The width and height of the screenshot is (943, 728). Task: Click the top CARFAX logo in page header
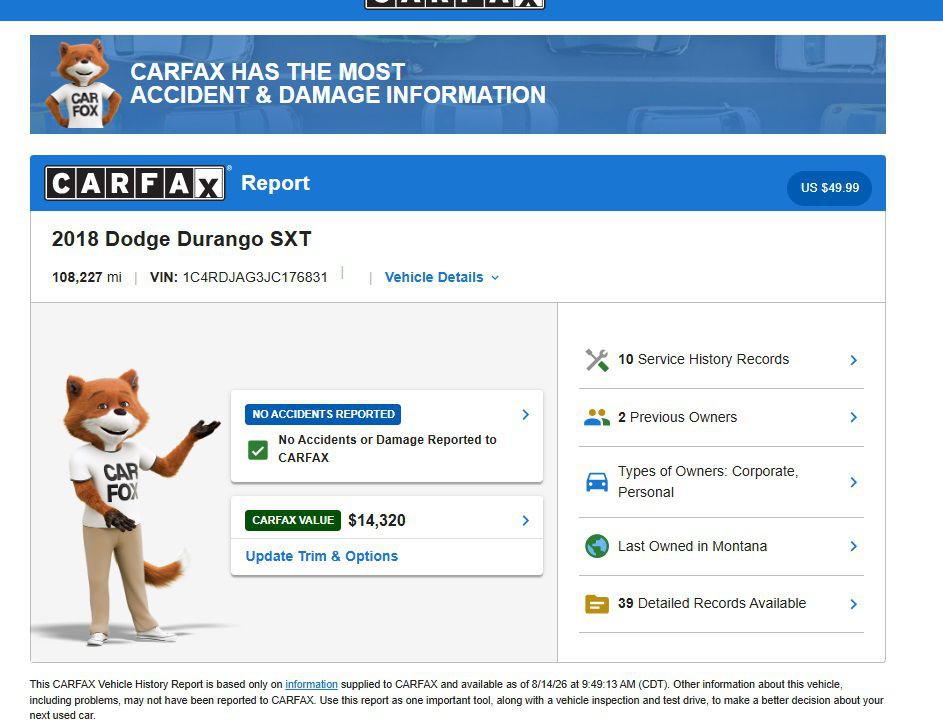(455, 4)
